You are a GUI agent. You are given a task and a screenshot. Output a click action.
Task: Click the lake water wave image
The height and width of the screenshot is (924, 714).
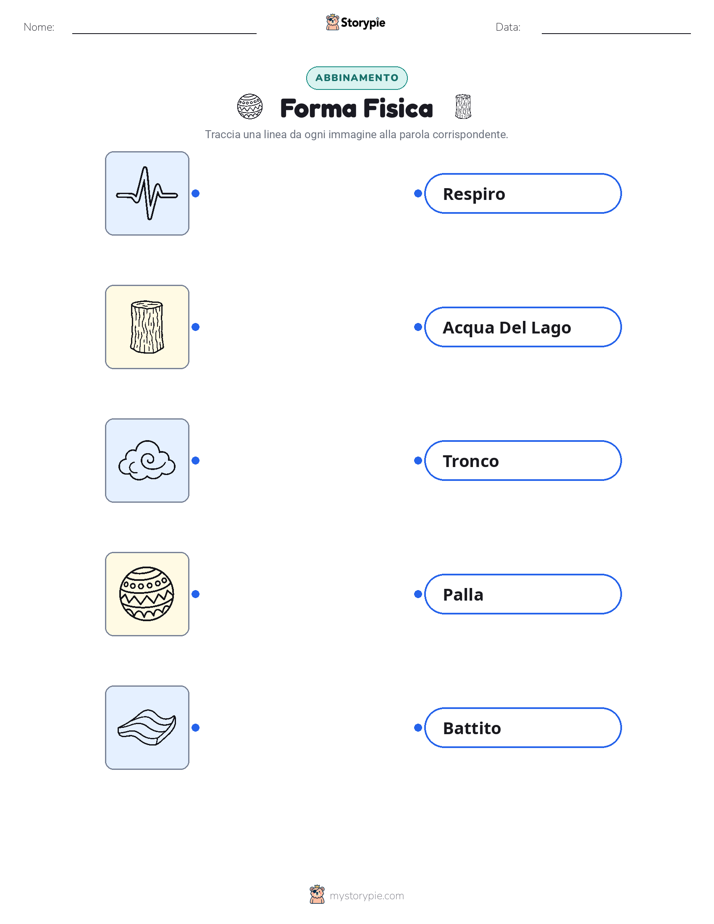pos(147,728)
